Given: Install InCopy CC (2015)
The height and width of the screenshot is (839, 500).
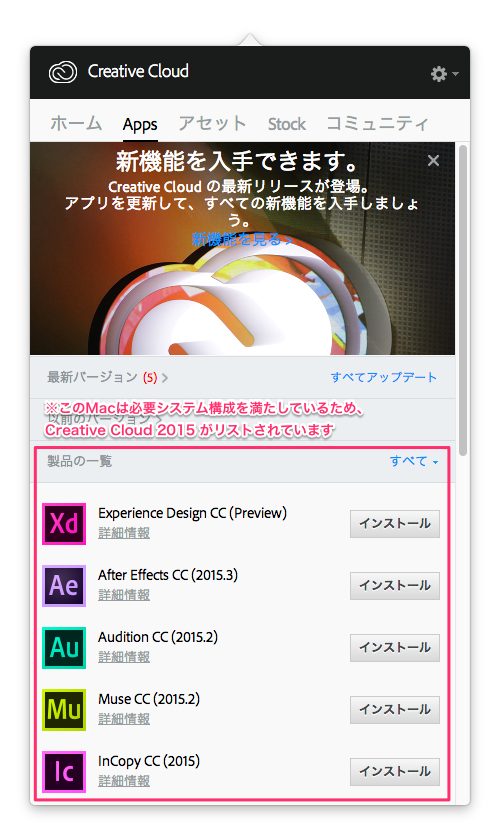Looking at the screenshot, I should pyautogui.click(x=395, y=772).
